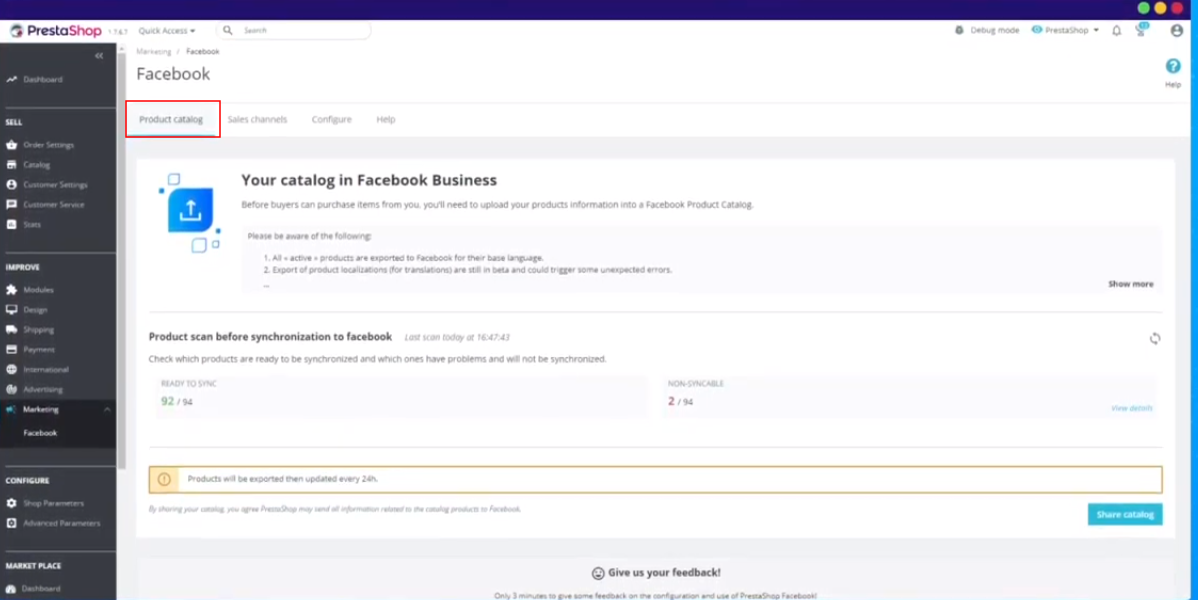Show more catalog information
The width and height of the screenshot is (1198, 600).
(1130, 284)
